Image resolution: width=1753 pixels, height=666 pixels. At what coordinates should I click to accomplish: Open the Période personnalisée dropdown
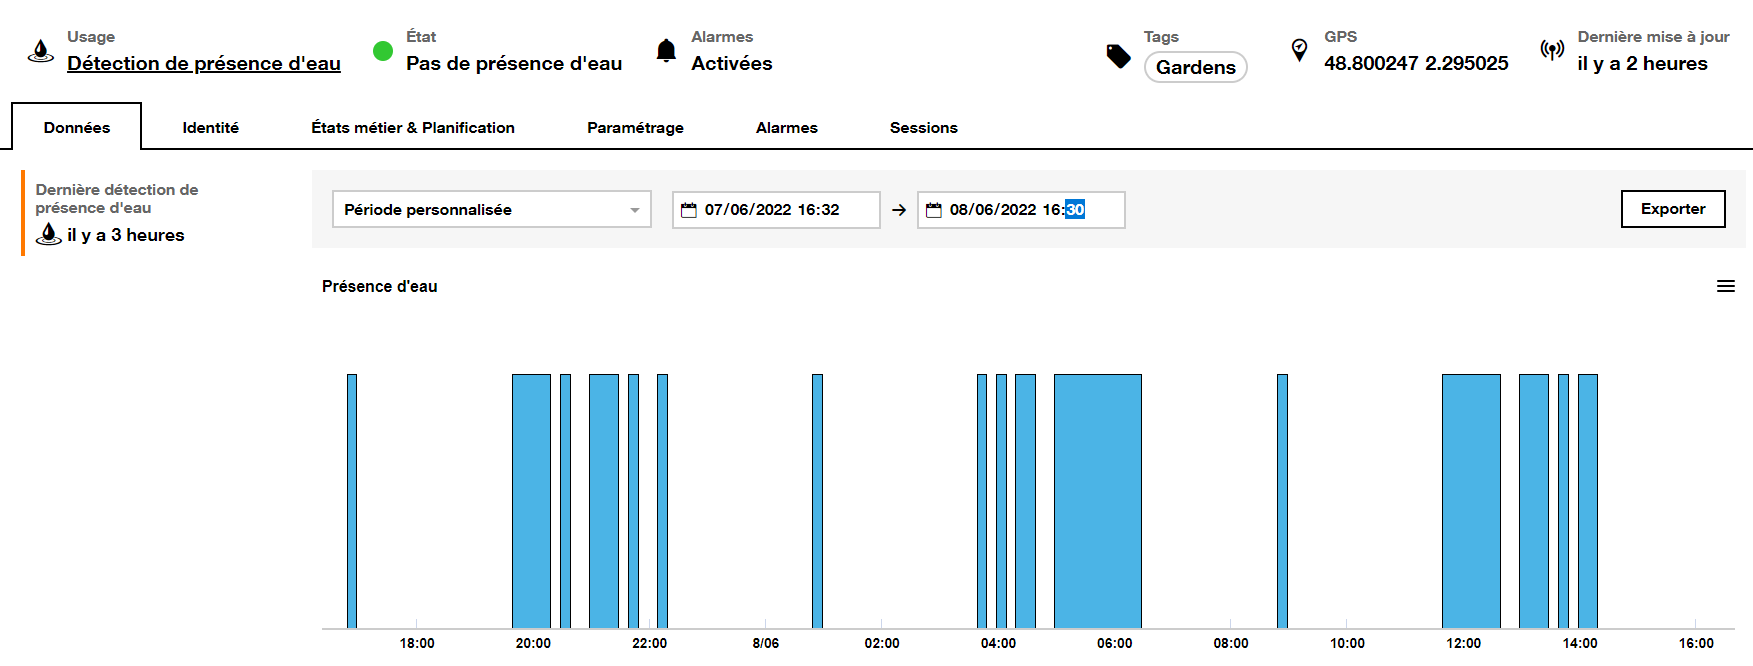point(491,210)
